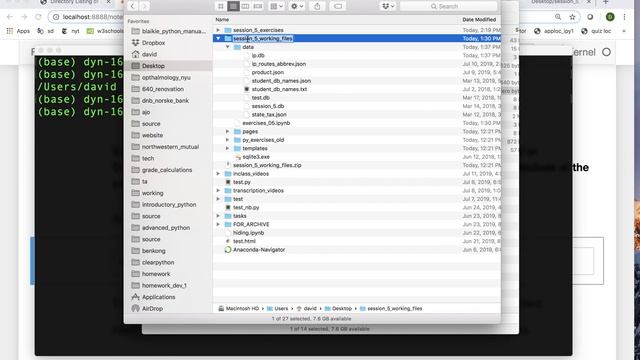This screenshot has width=640, height=360.
Task: Select the test.py file icon
Action: point(228,182)
